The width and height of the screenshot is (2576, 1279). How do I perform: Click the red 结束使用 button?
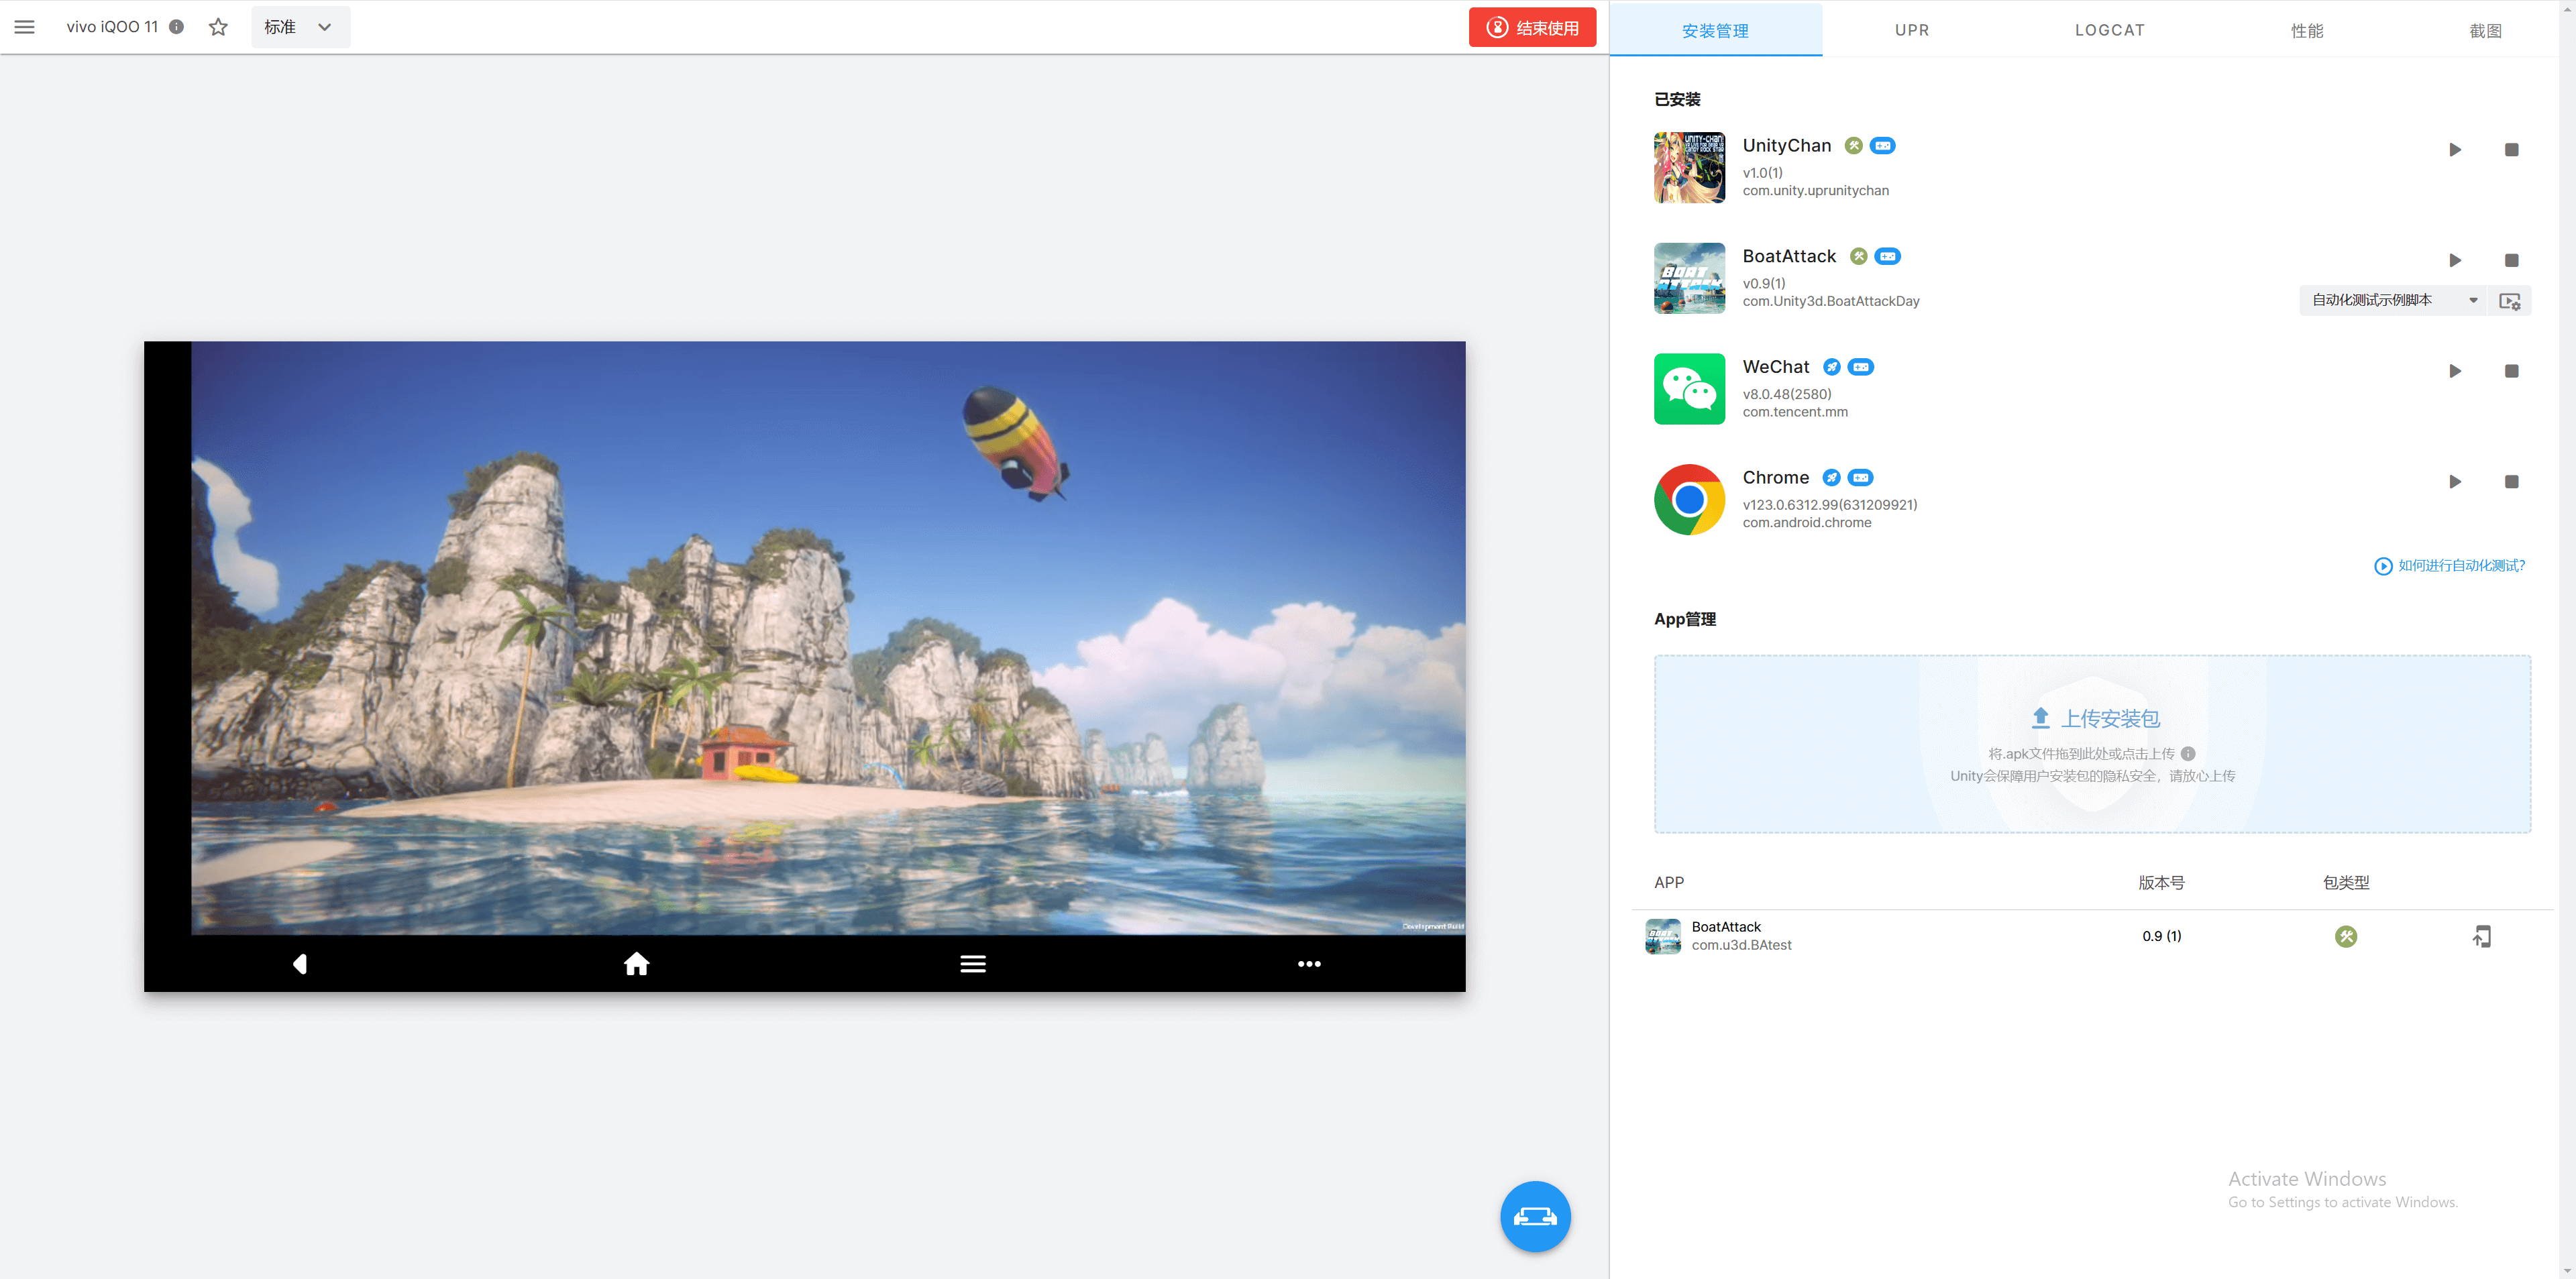[x=1532, y=28]
